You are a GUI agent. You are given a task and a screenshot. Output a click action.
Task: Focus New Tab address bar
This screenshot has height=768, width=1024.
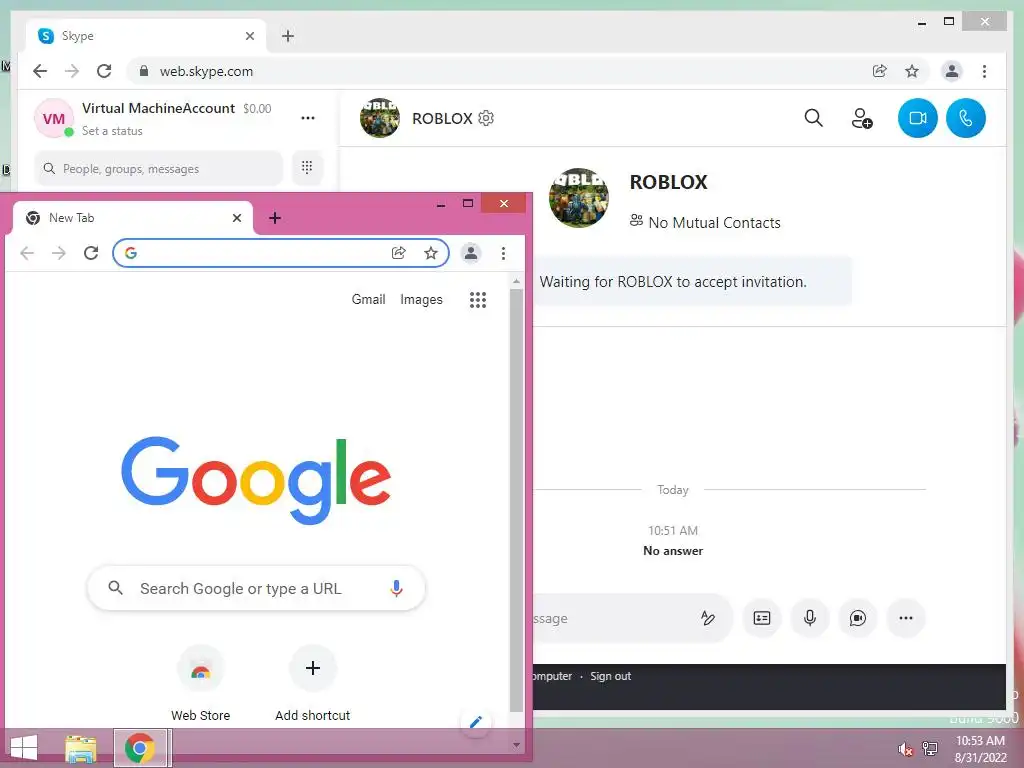coord(281,253)
